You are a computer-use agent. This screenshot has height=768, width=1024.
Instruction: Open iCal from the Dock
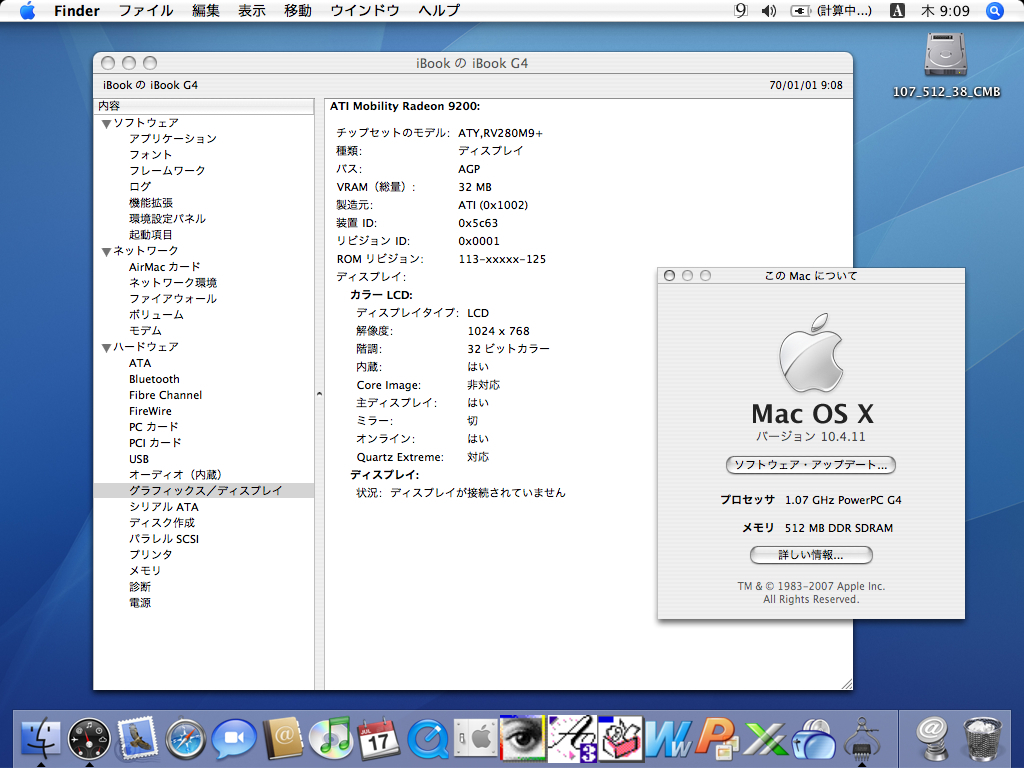[378, 740]
